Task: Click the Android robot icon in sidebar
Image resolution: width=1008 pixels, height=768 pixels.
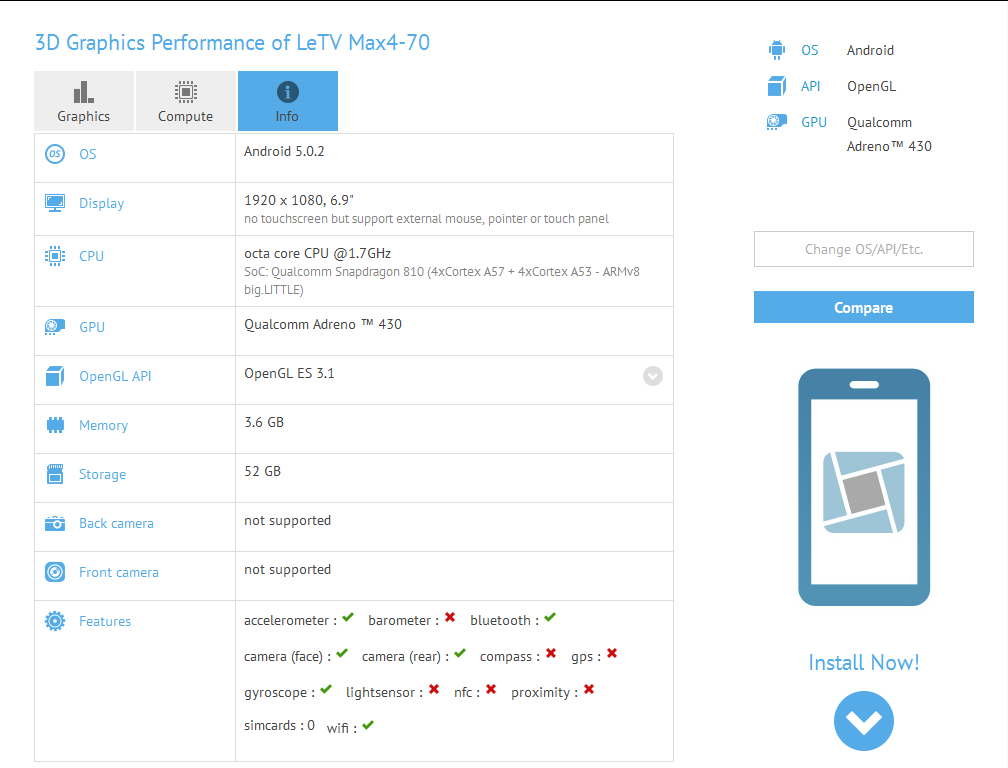Action: (x=777, y=50)
